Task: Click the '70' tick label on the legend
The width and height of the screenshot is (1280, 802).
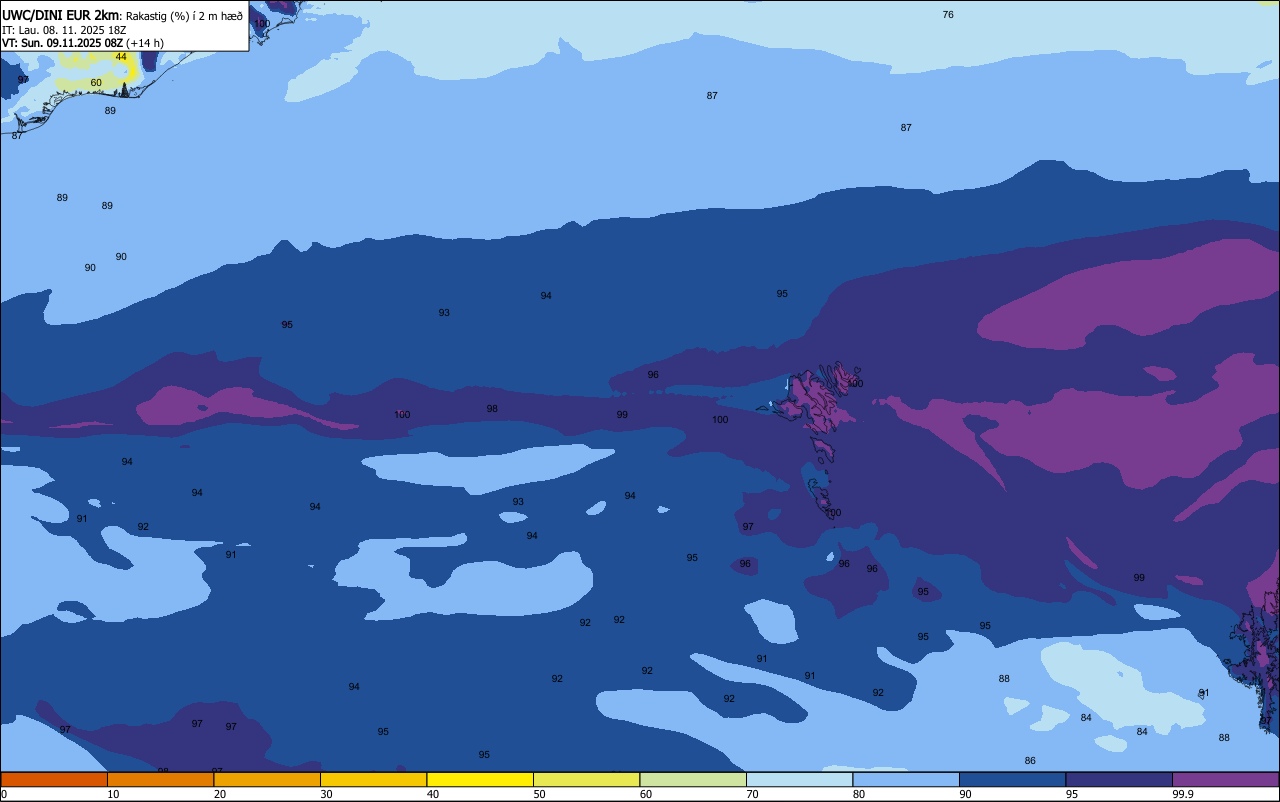Action: (x=753, y=794)
